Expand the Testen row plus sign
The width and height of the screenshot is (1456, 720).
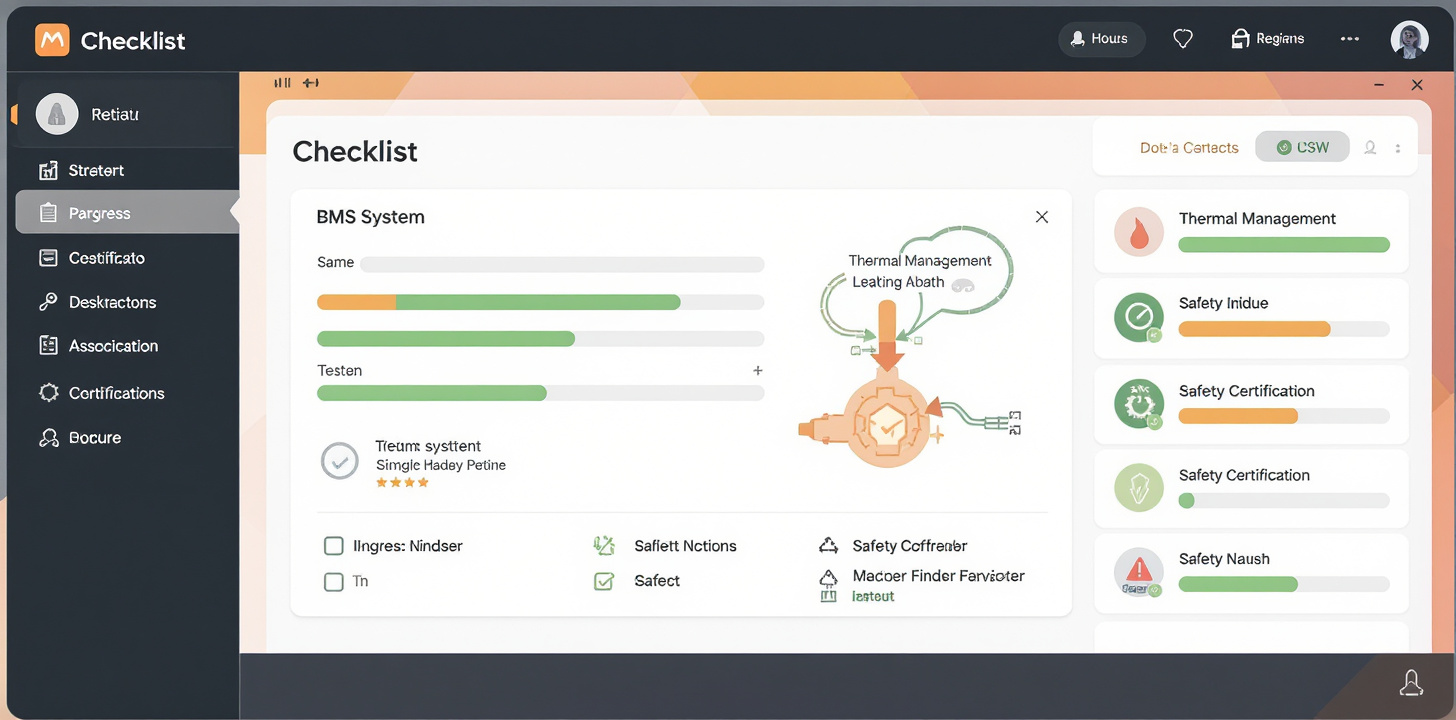coord(758,371)
